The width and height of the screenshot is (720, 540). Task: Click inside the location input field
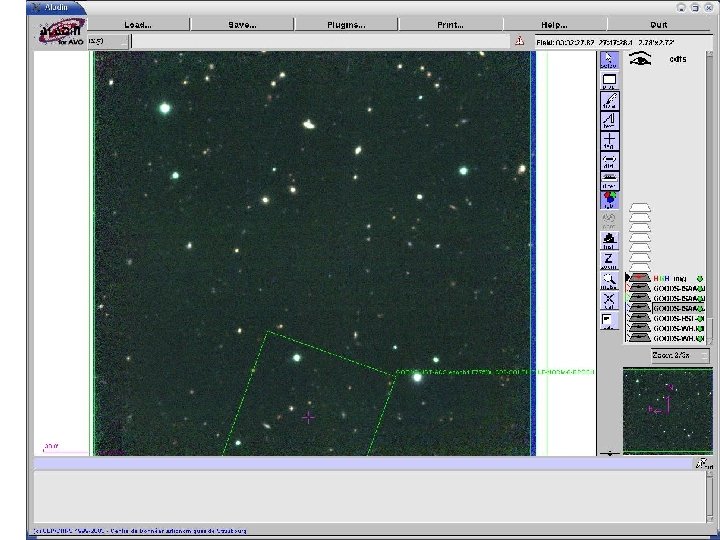pyautogui.click(x=321, y=41)
